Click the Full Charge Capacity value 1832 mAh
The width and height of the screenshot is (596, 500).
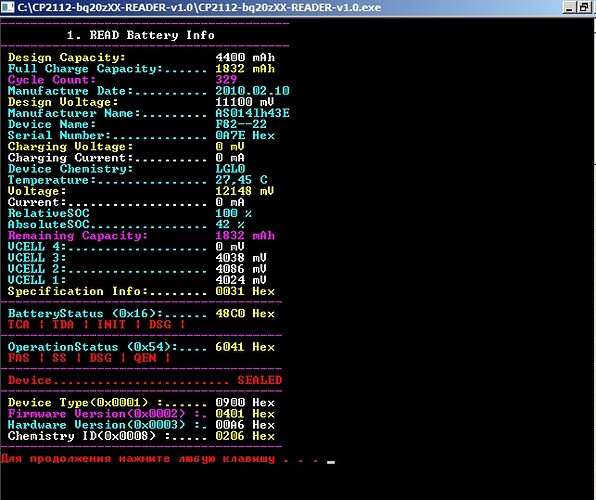(x=245, y=69)
